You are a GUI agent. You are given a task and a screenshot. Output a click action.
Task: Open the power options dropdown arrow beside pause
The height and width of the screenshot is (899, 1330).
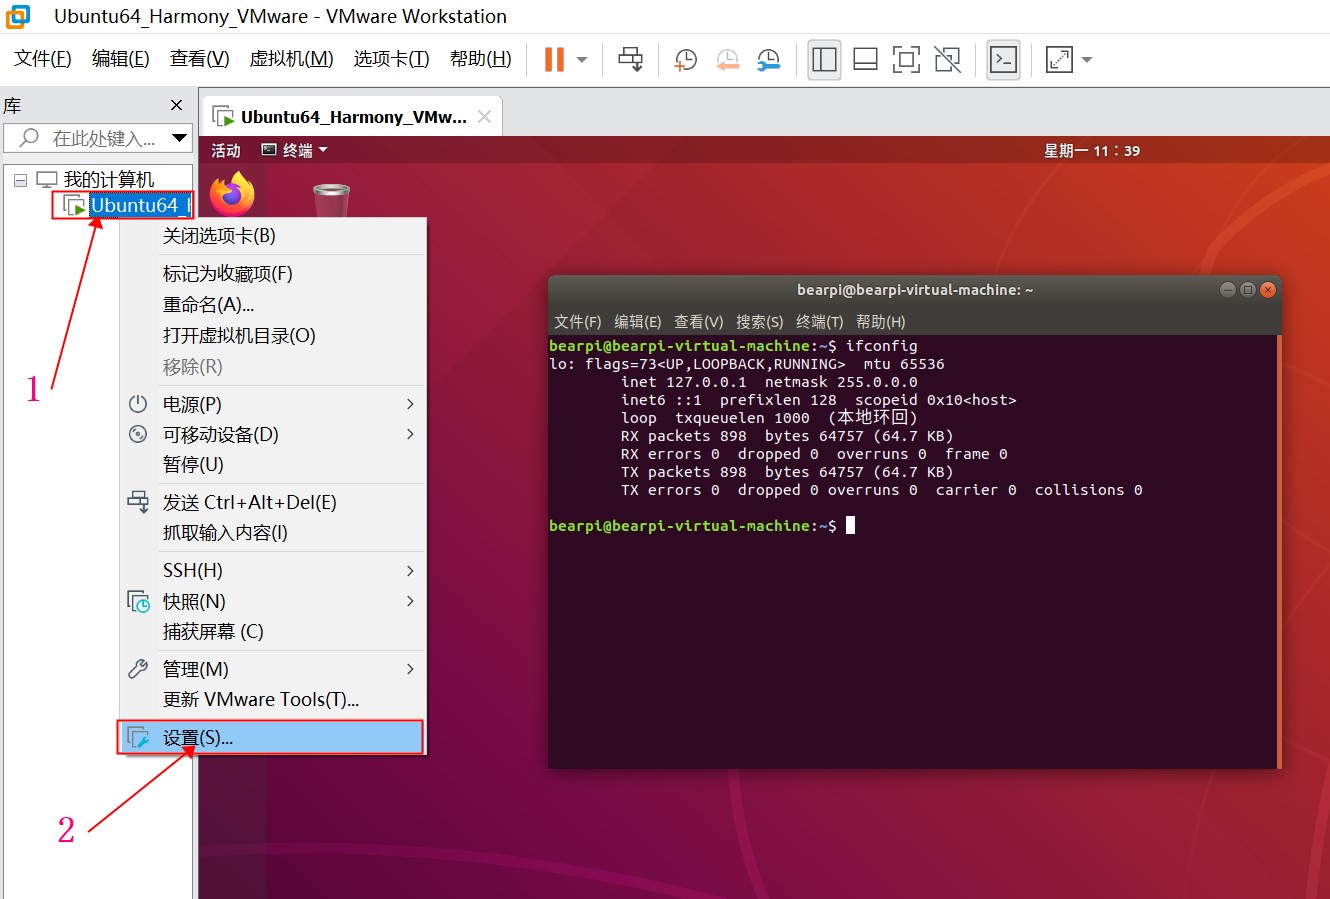pyautogui.click(x=582, y=60)
